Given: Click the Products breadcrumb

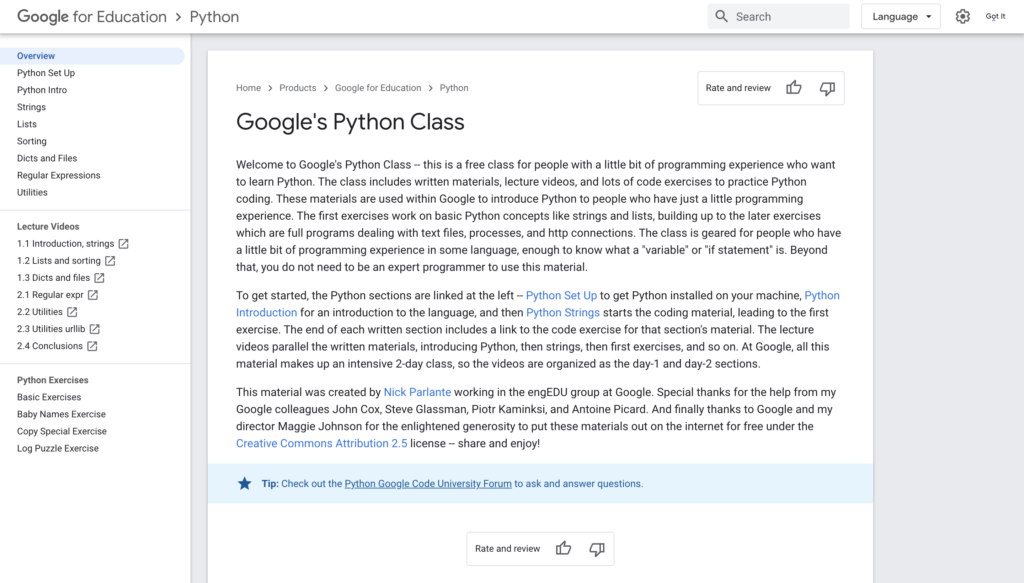Looking at the screenshot, I should [298, 87].
